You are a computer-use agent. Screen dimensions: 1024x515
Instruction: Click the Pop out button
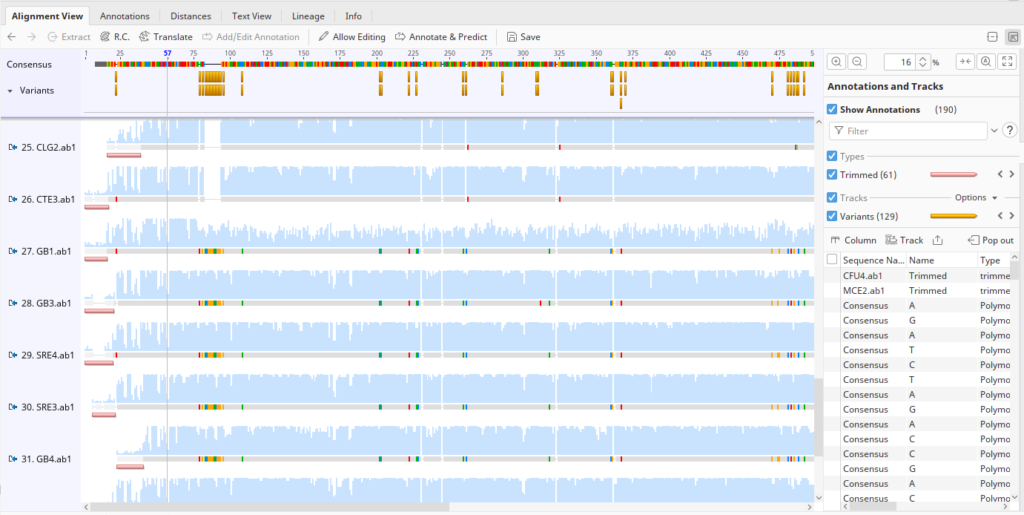(991, 240)
